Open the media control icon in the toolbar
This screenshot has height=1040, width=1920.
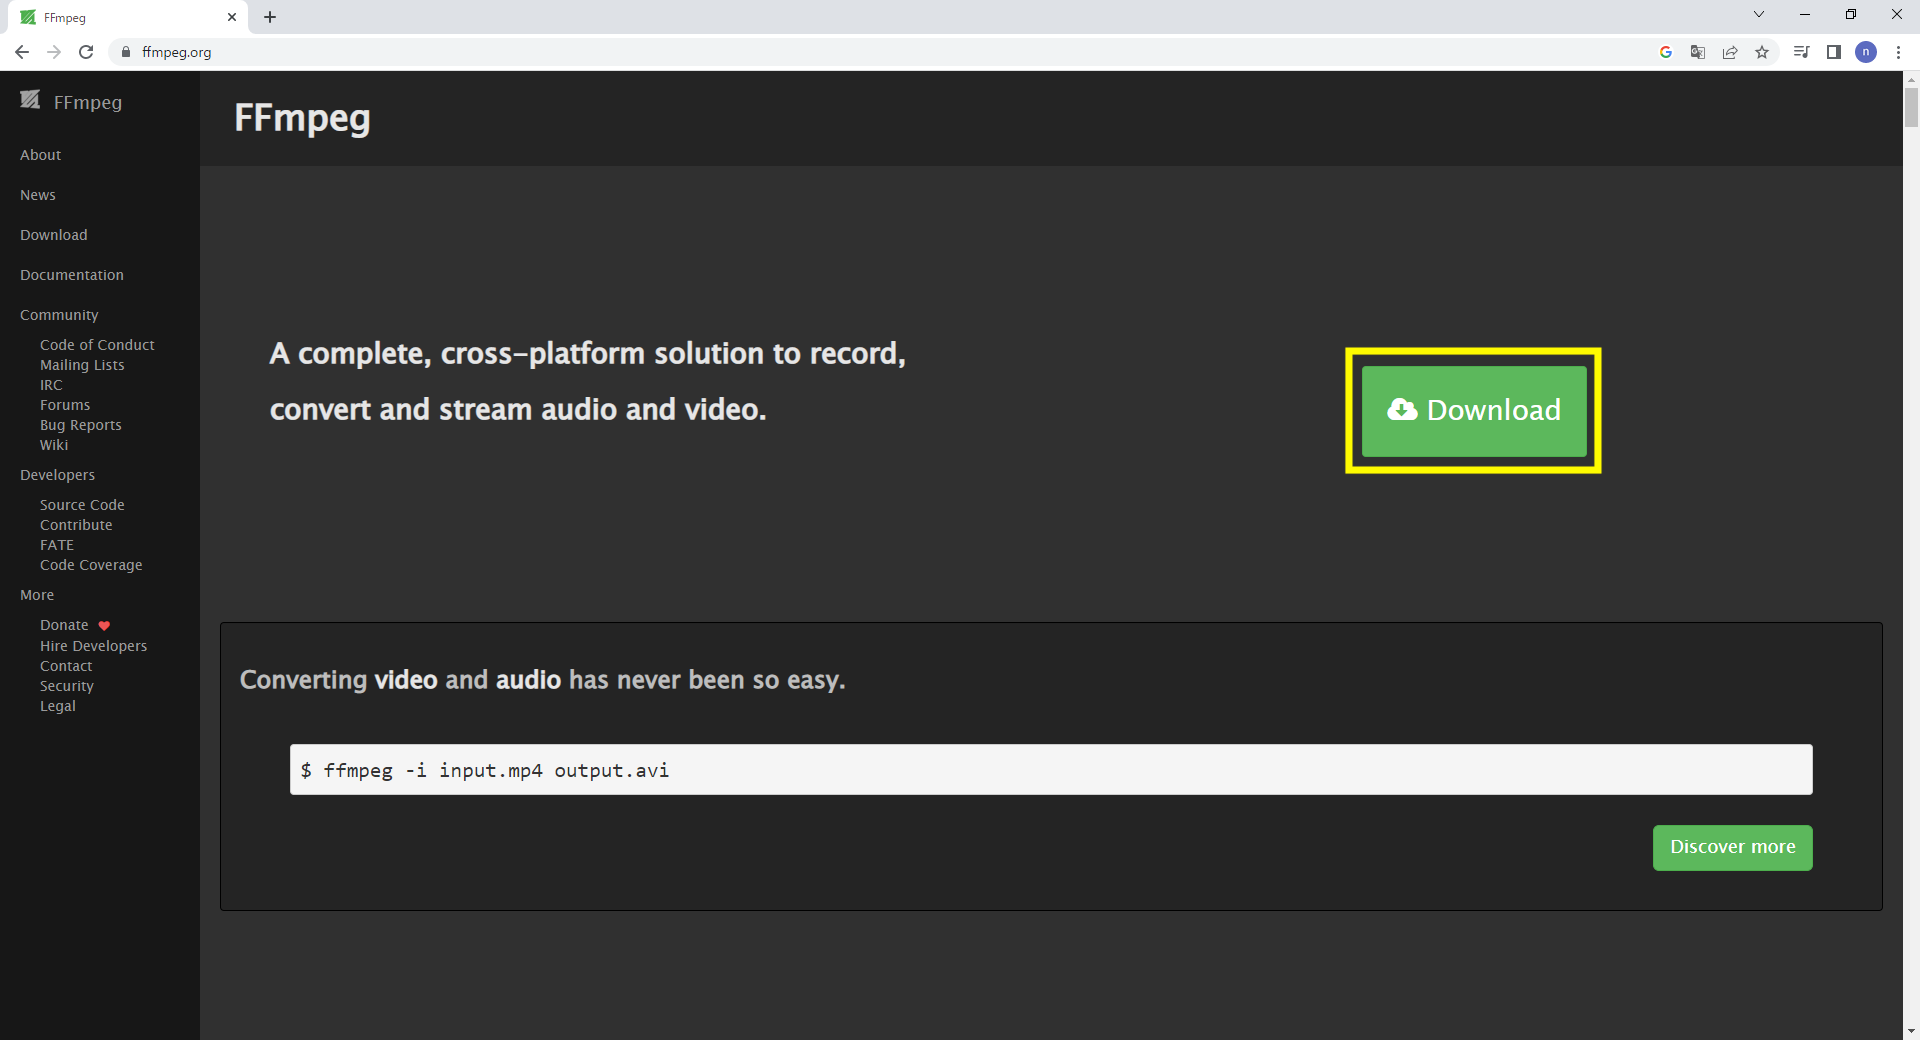1802,52
